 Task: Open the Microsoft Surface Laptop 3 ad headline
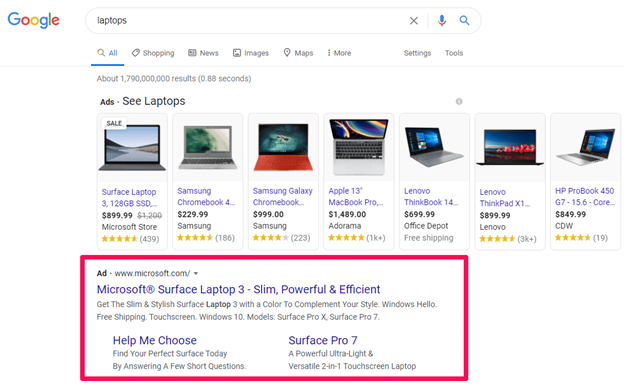pos(238,289)
